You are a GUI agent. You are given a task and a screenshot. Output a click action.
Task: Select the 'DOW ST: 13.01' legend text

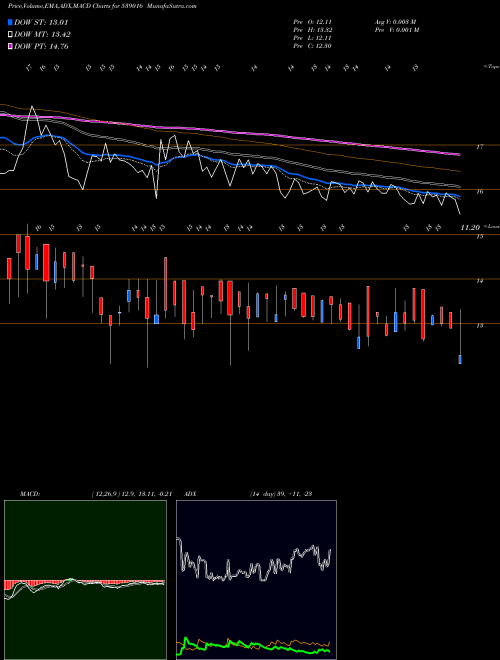point(41,22)
